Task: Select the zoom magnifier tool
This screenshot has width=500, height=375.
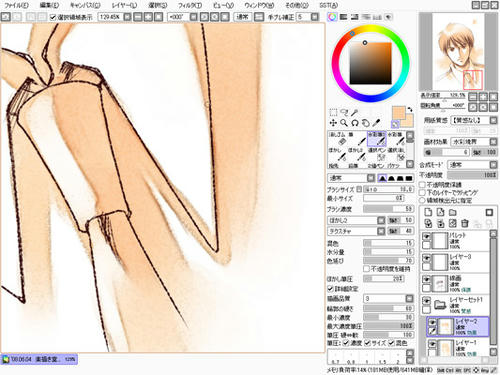Action: pos(344,123)
